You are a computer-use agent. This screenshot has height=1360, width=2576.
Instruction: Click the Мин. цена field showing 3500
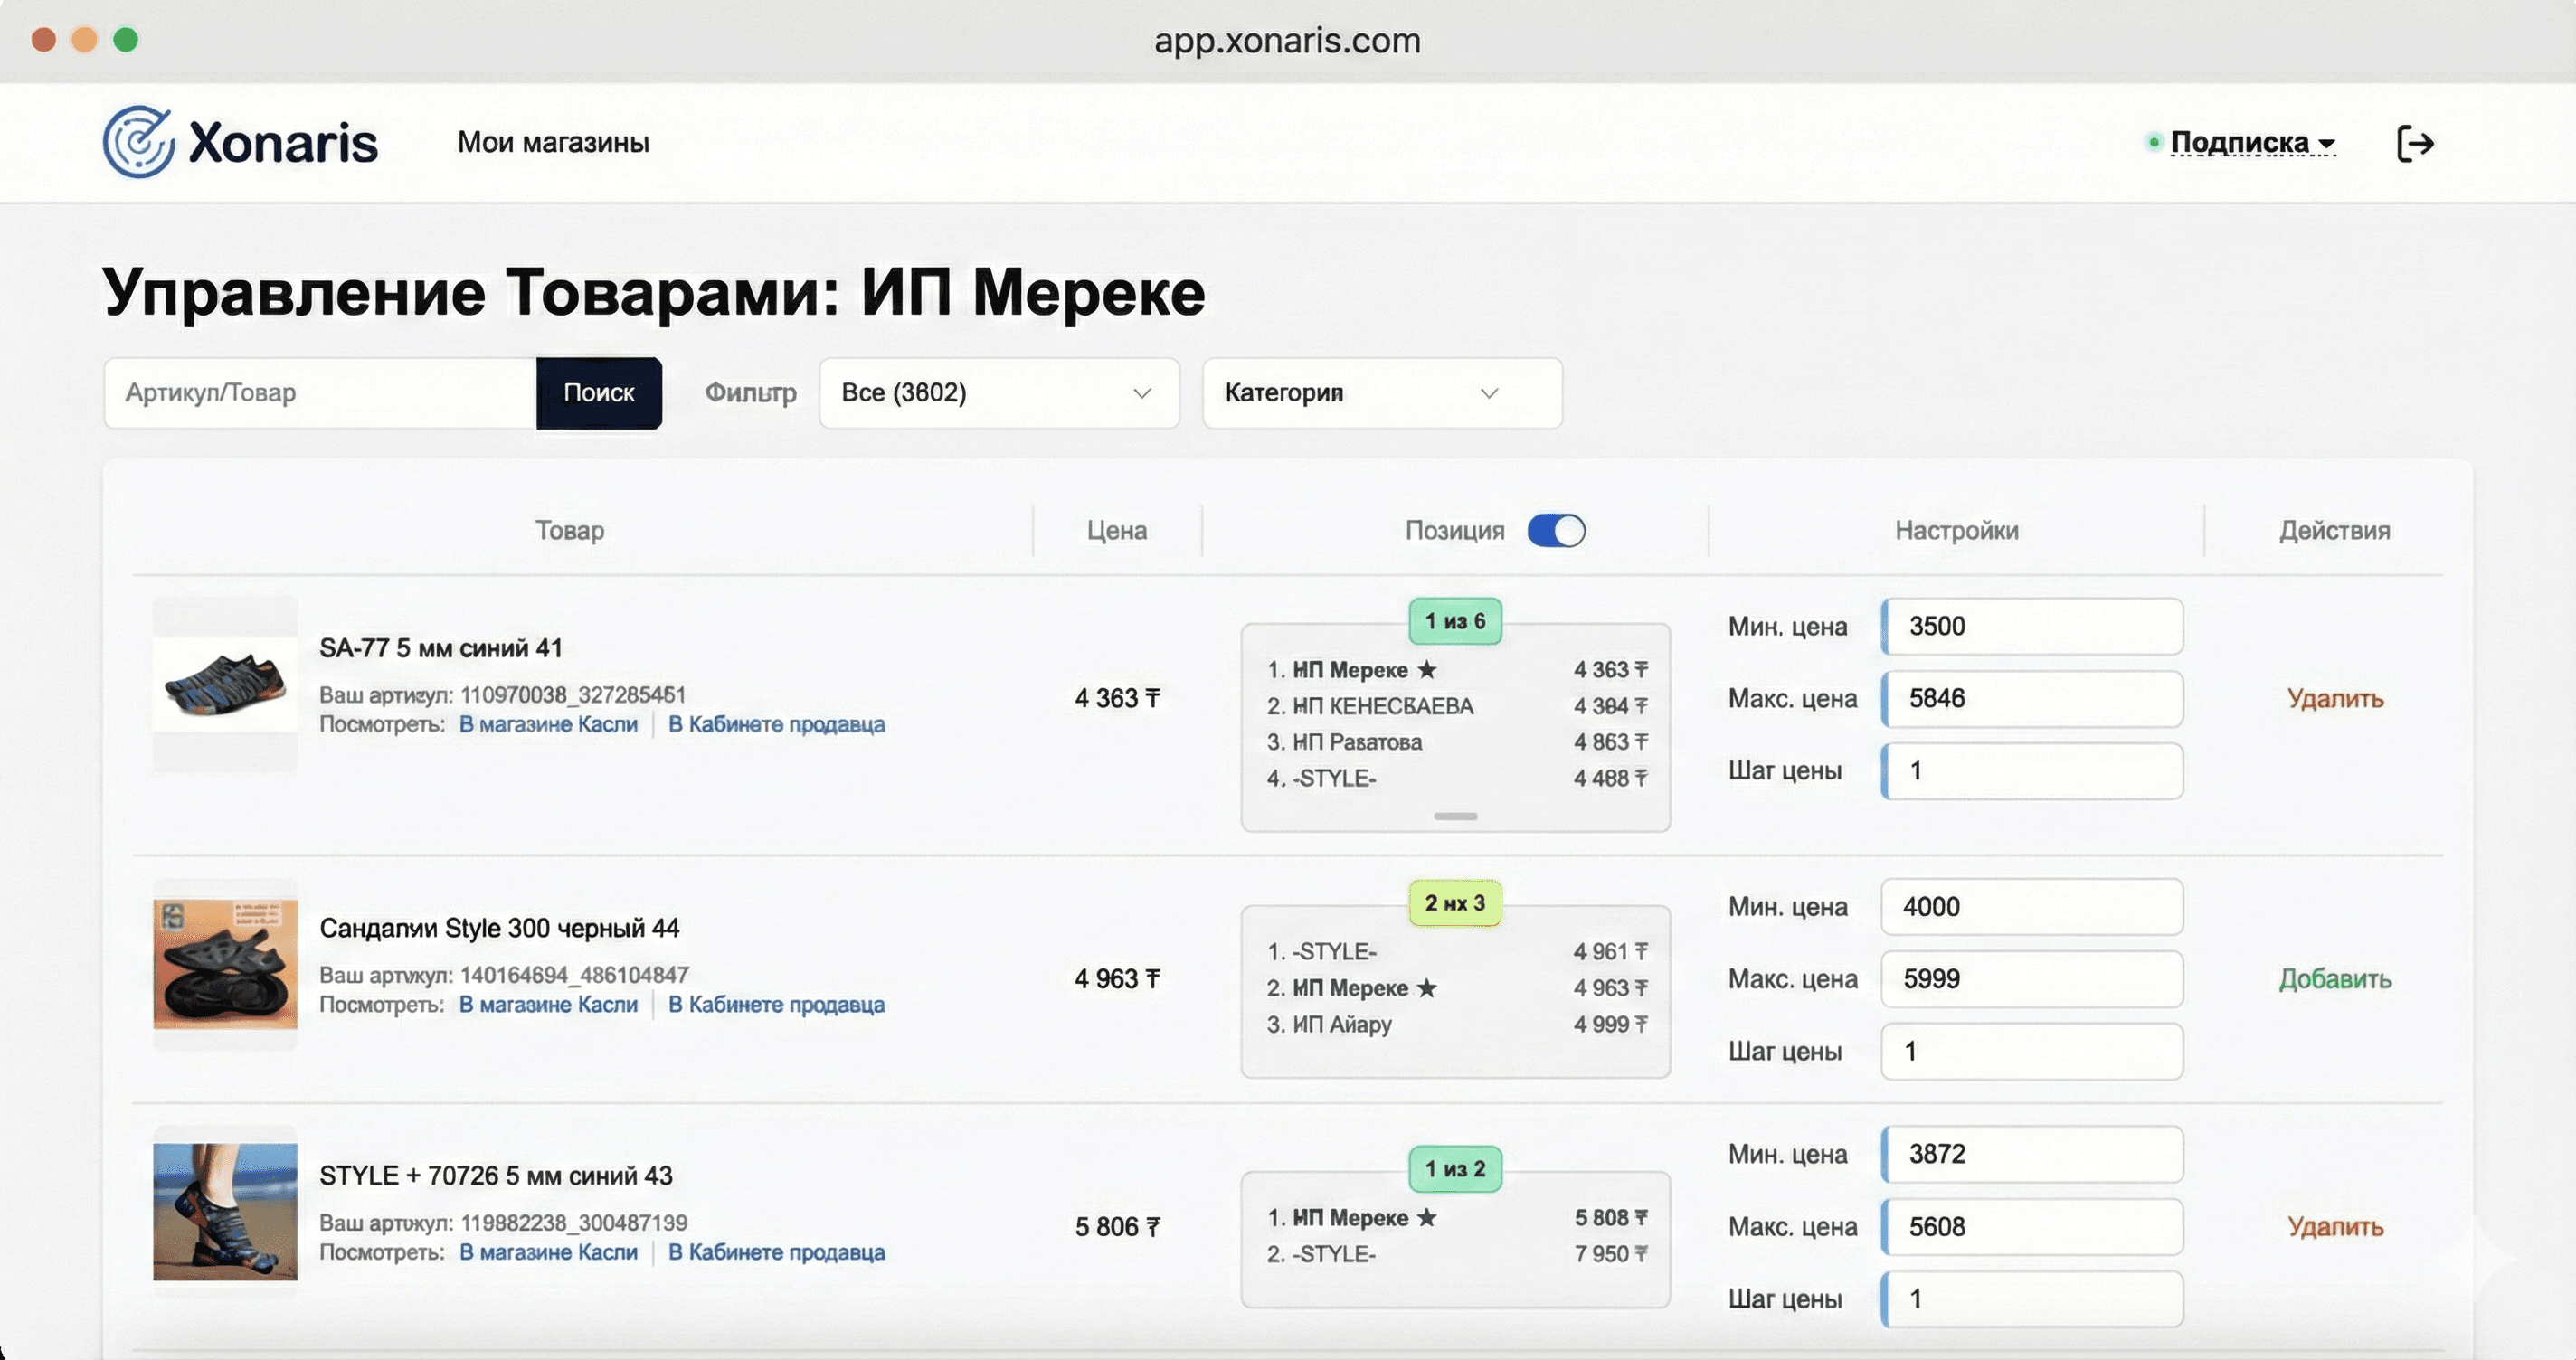click(x=2032, y=626)
